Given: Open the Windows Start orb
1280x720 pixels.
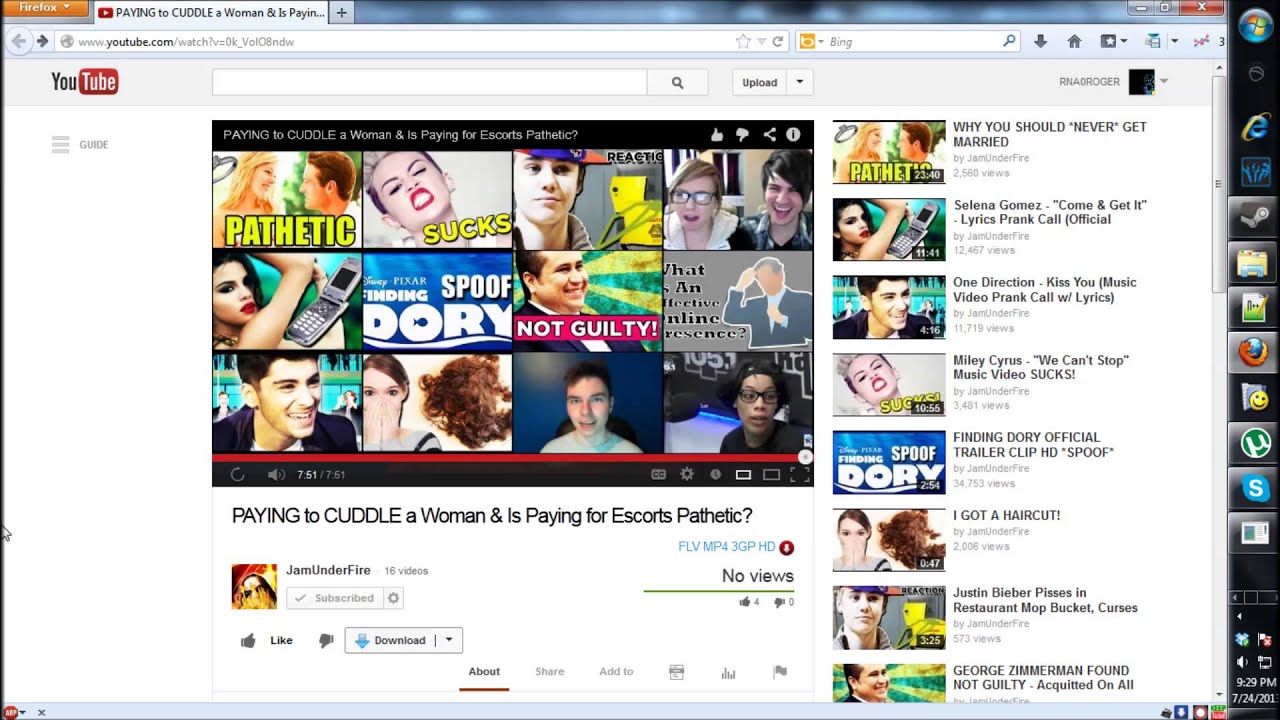Looking at the screenshot, I should 1255,26.
